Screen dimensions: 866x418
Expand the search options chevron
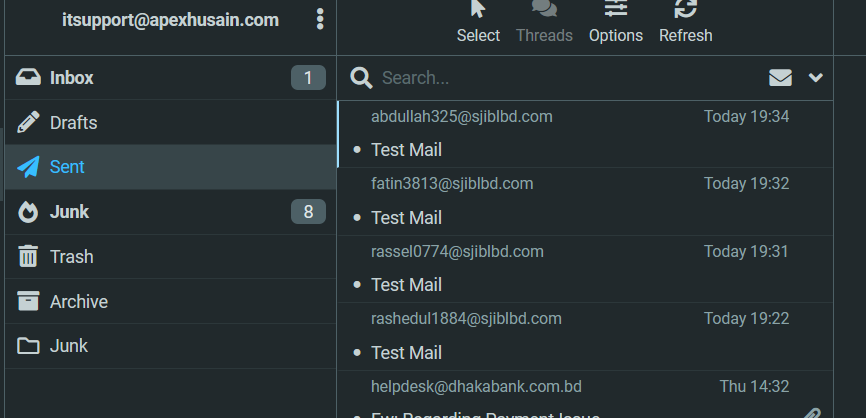(816, 78)
